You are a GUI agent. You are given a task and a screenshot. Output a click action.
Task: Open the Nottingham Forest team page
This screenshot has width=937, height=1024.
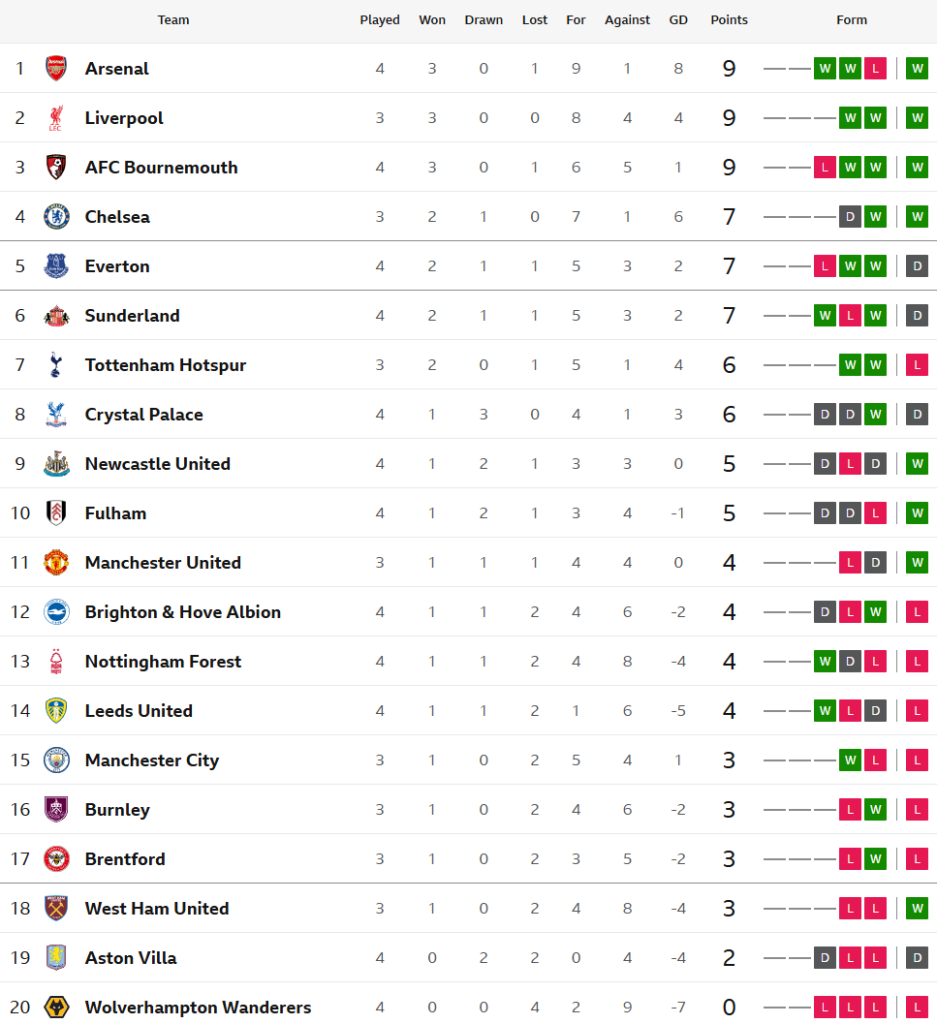pyautogui.click(x=163, y=661)
